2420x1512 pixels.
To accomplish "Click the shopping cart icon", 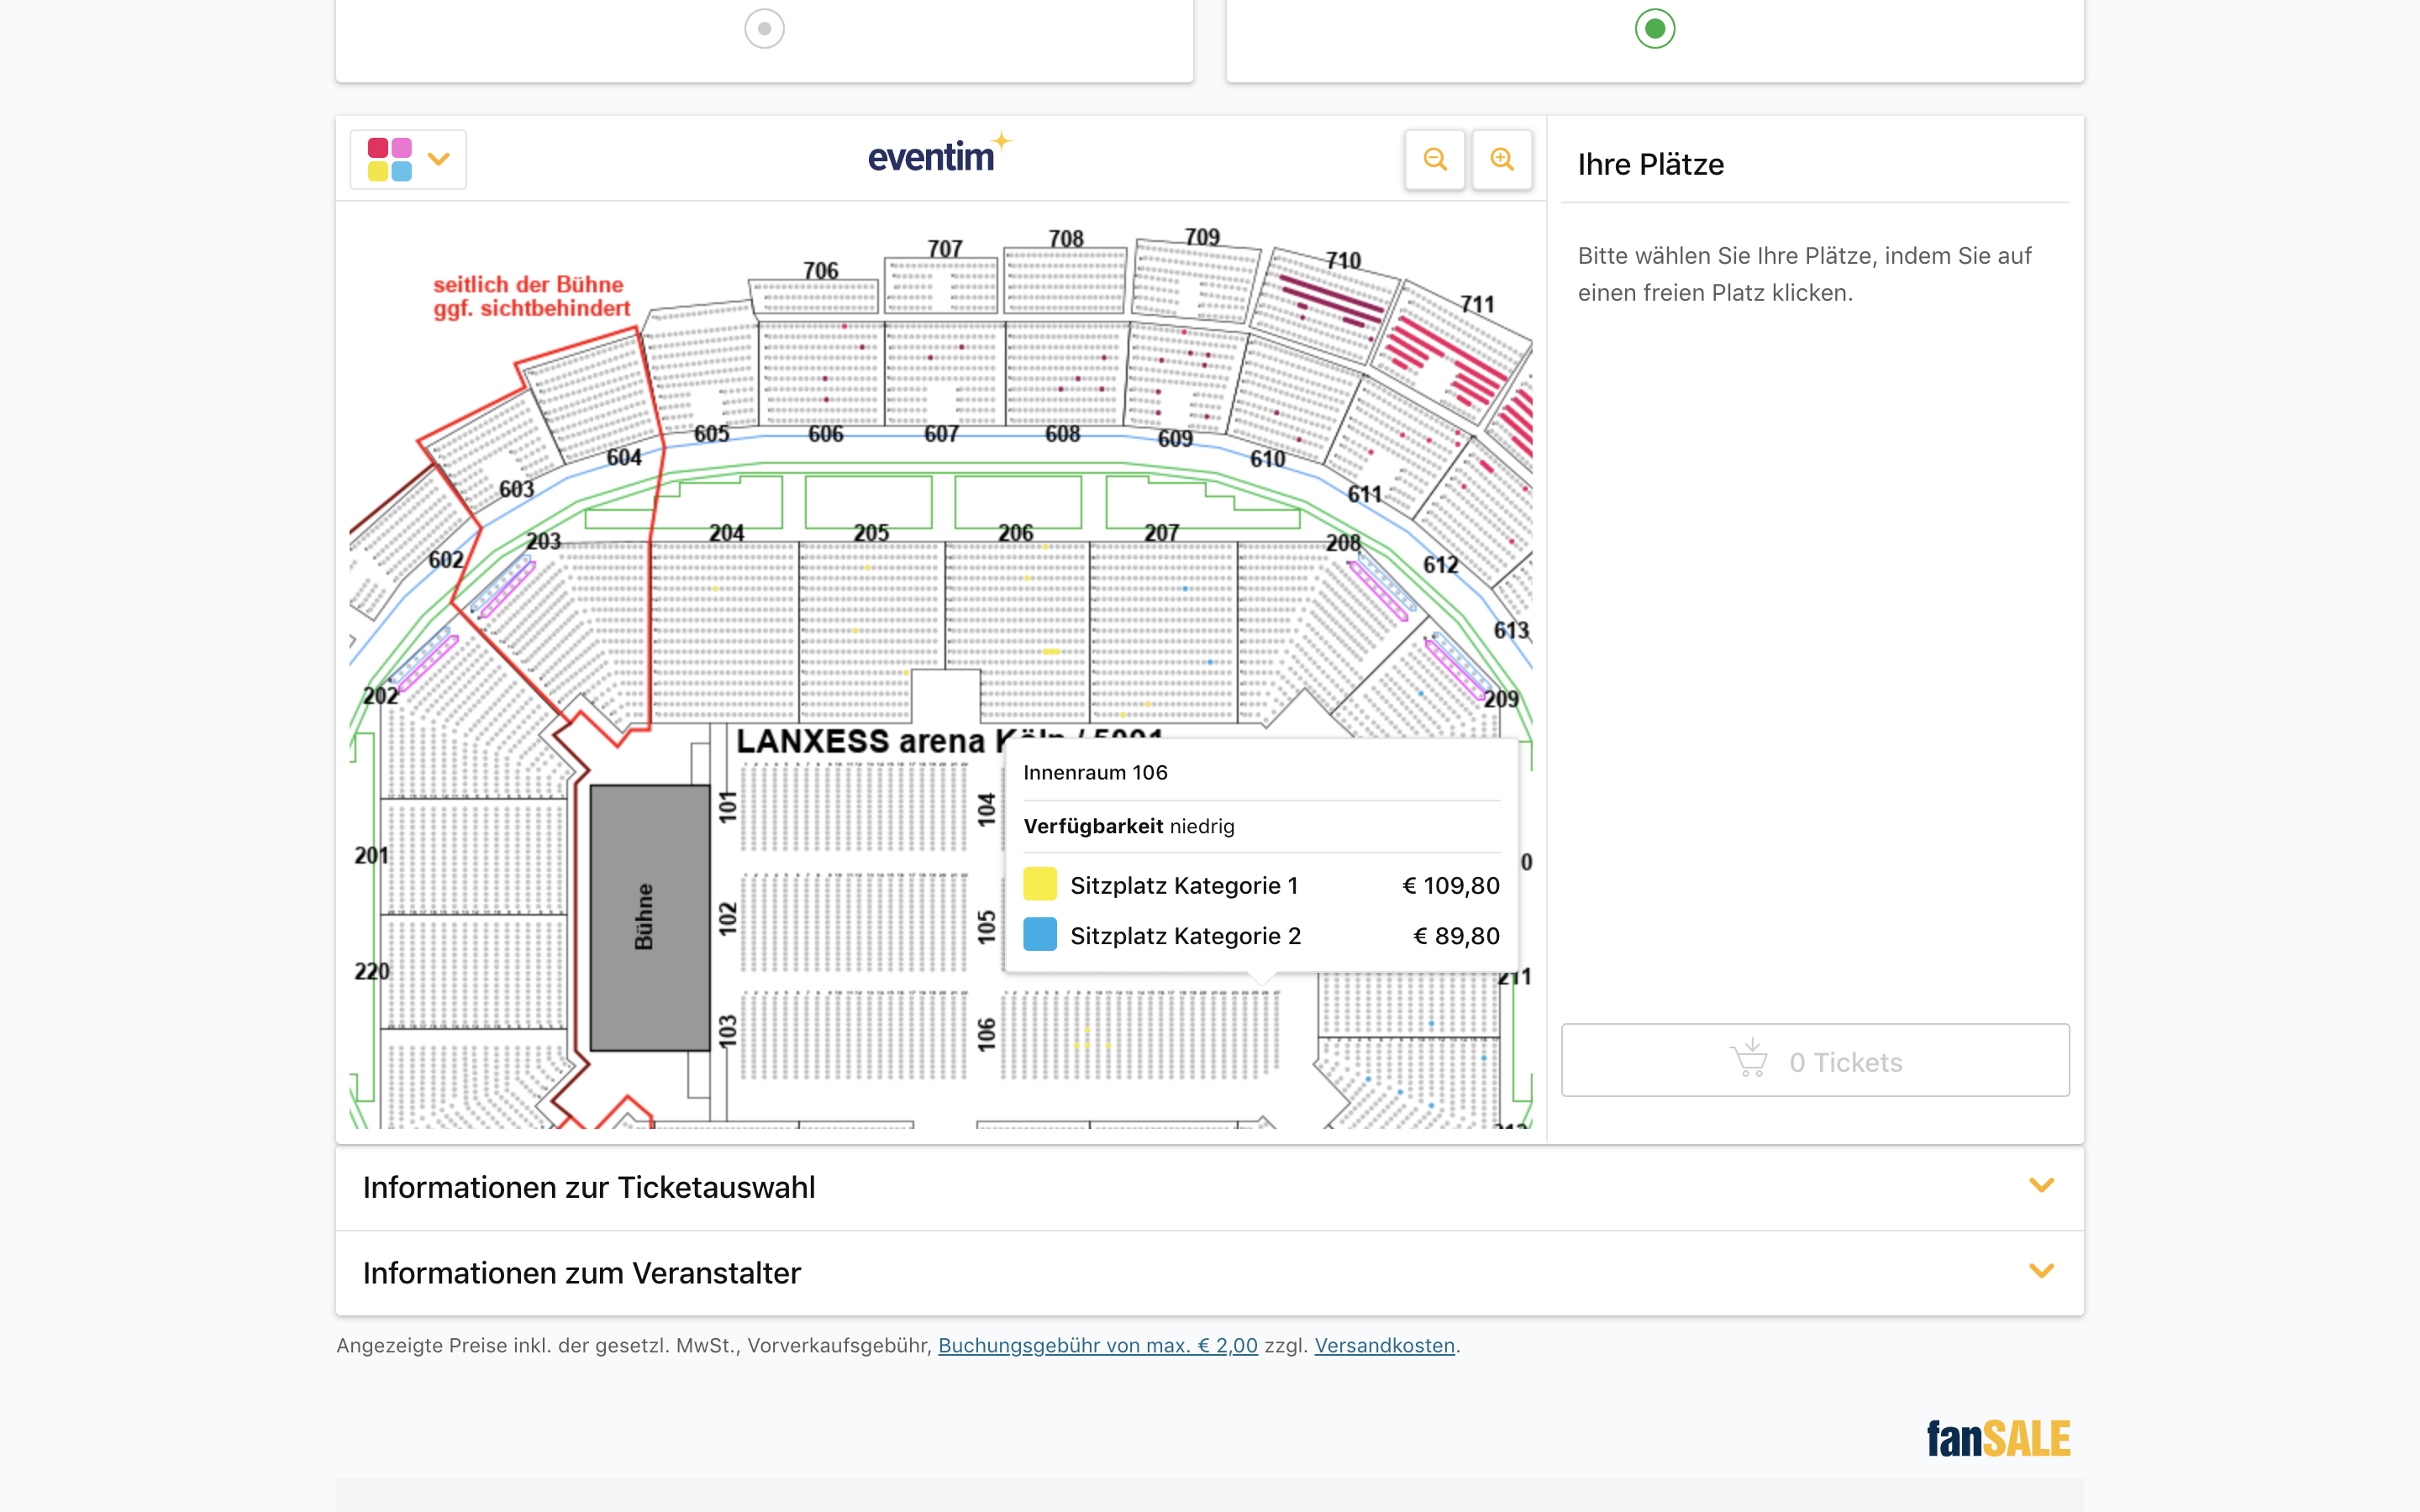I will click(1749, 1060).
